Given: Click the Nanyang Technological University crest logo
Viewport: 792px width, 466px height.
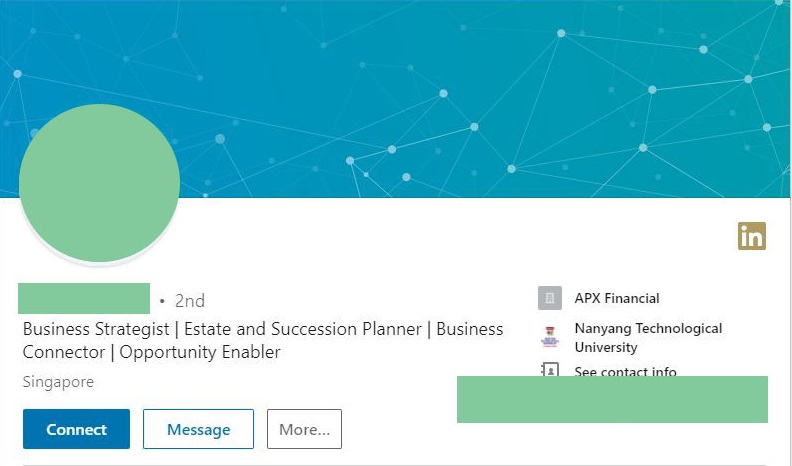Looking at the screenshot, I should [x=550, y=337].
